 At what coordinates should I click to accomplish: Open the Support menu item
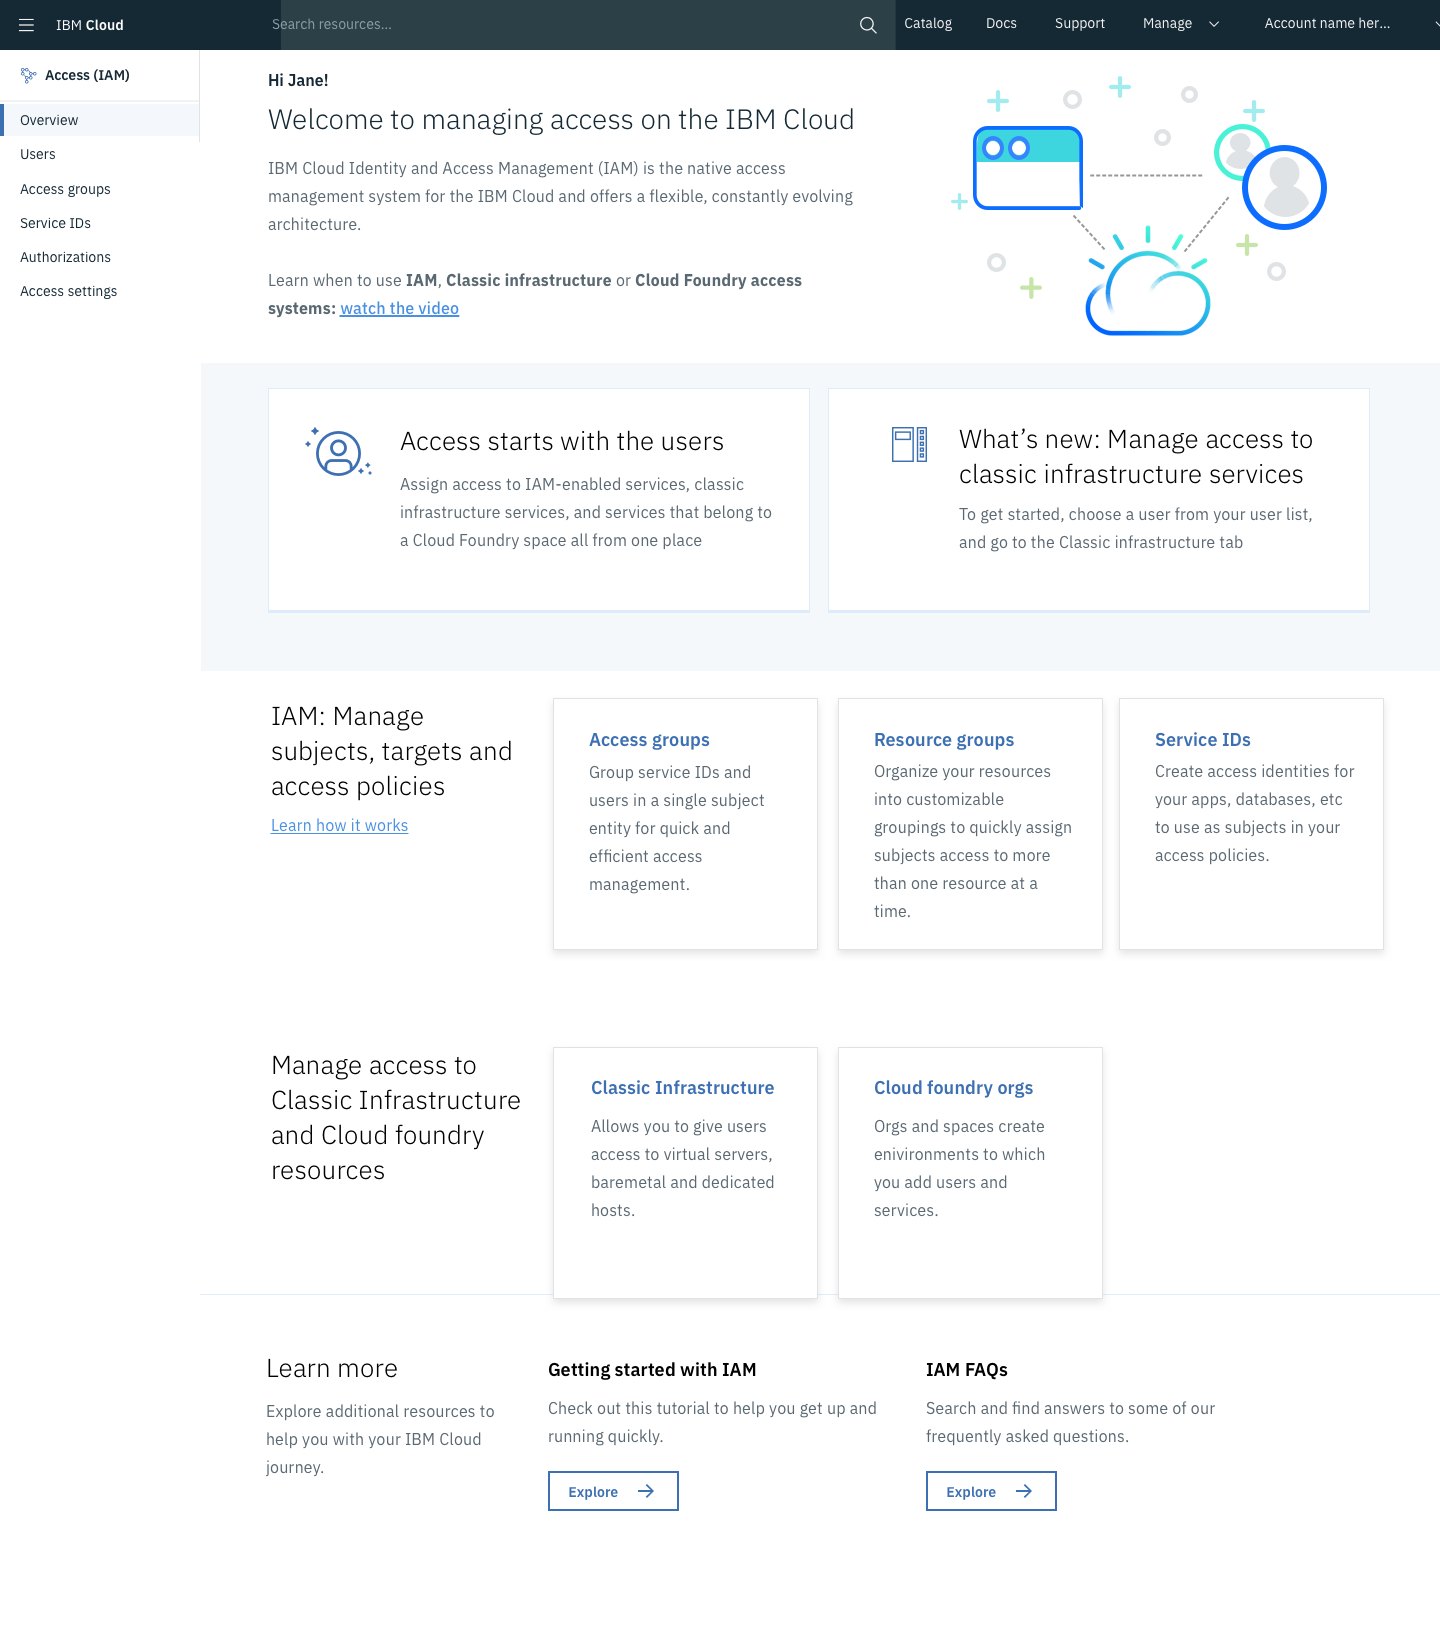(x=1080, y=24)
